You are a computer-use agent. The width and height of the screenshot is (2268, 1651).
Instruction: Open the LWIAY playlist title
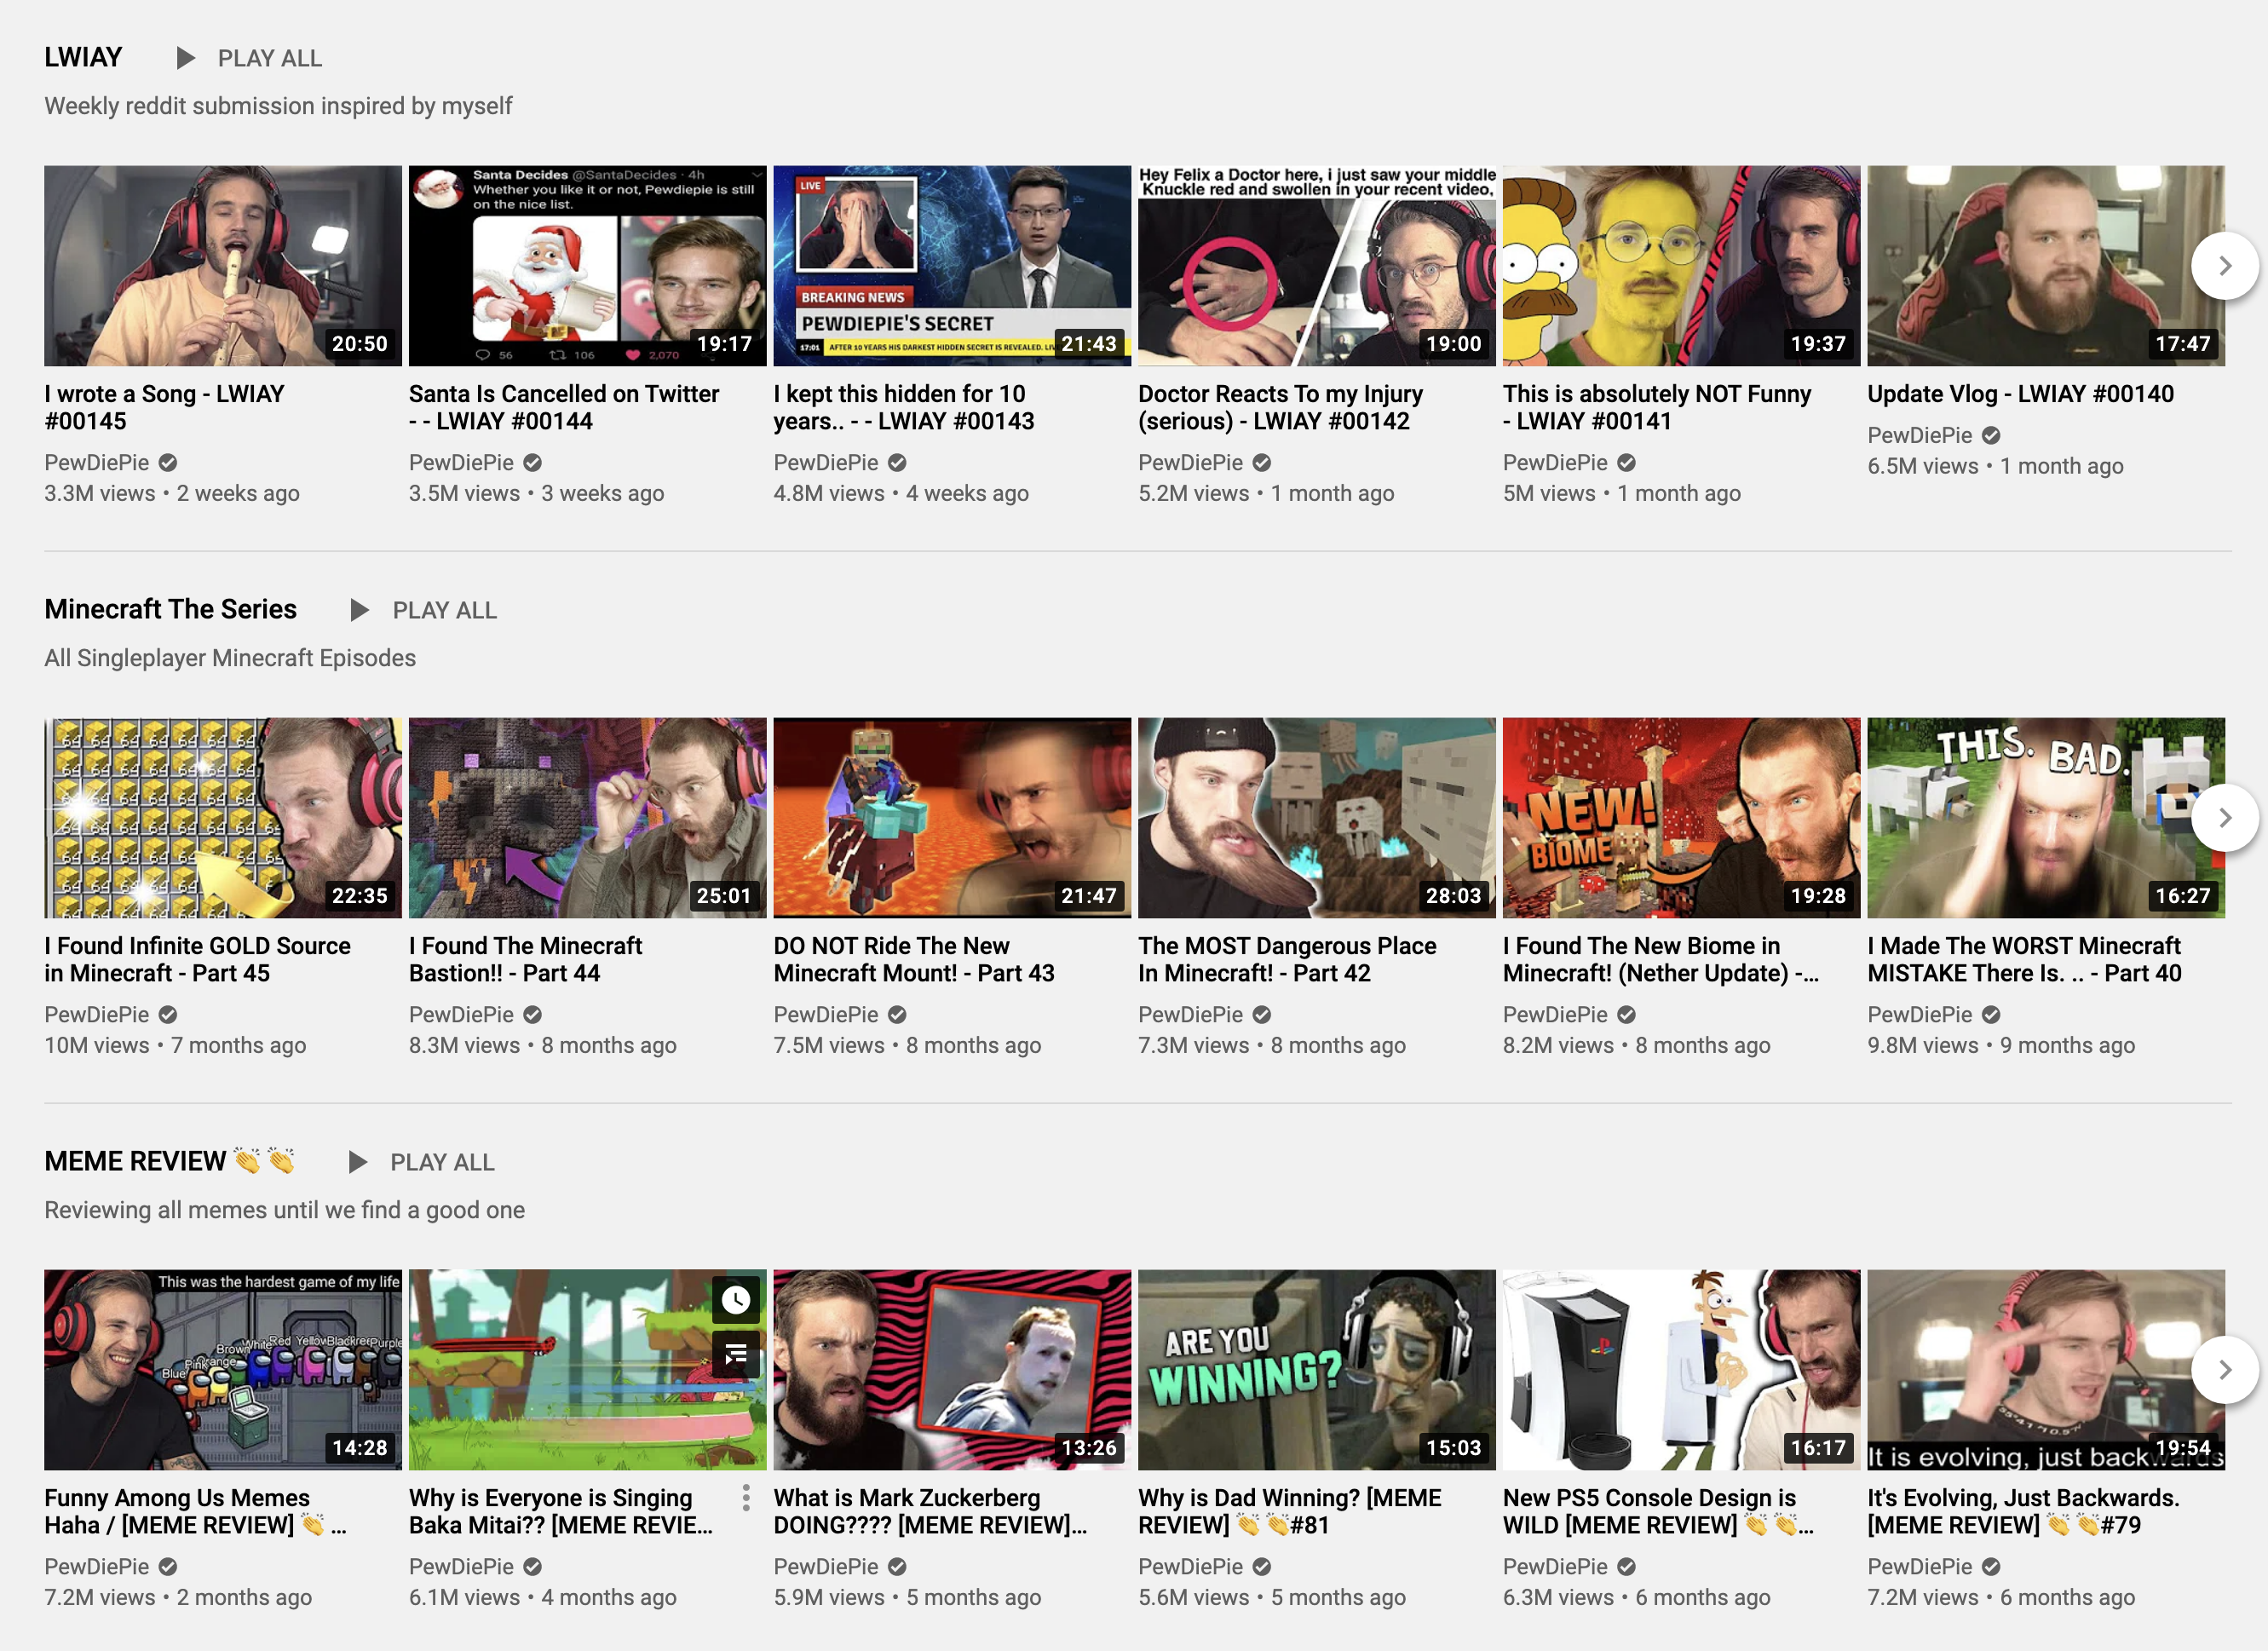83,58
